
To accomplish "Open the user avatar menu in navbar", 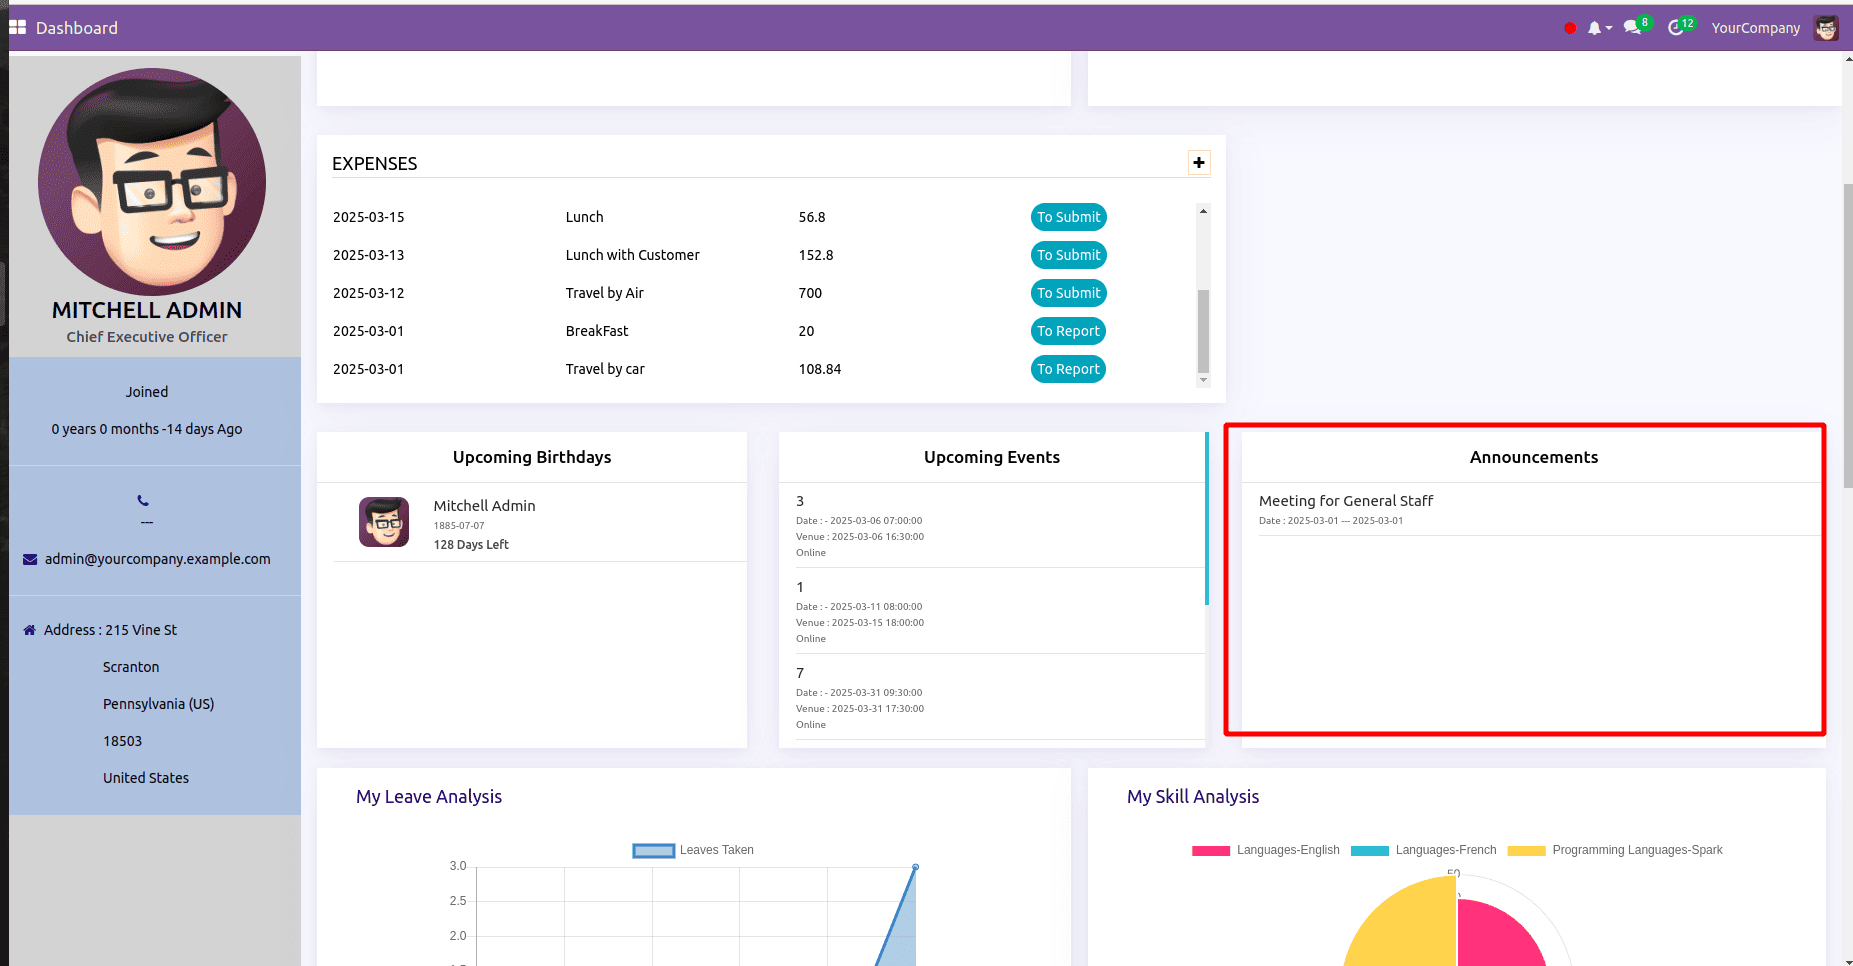I will [x=1826, y=28].
